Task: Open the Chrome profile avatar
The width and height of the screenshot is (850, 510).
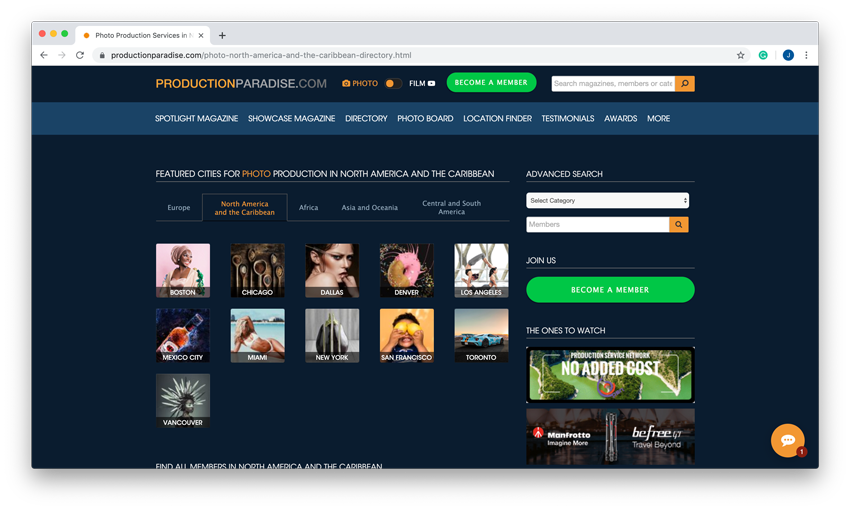Action: [x=788, y=55]
